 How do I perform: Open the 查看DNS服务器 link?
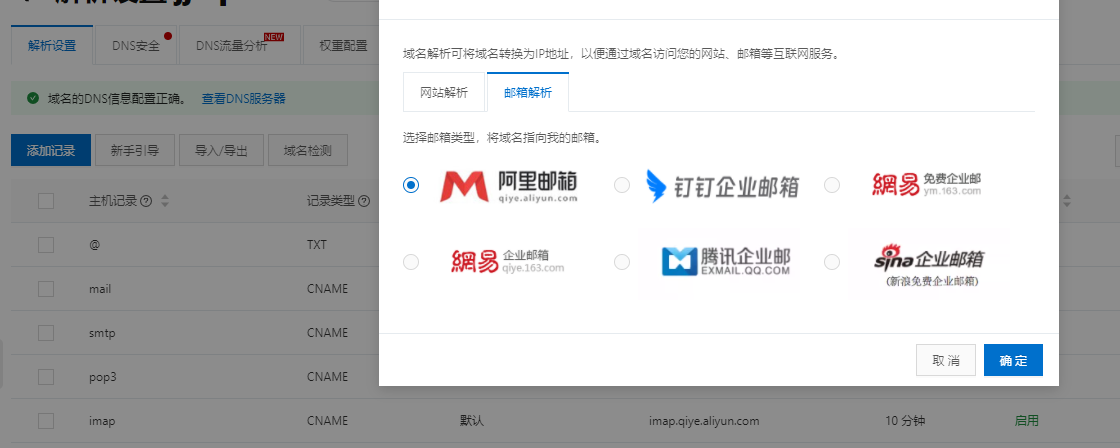(x=243, y=98)
